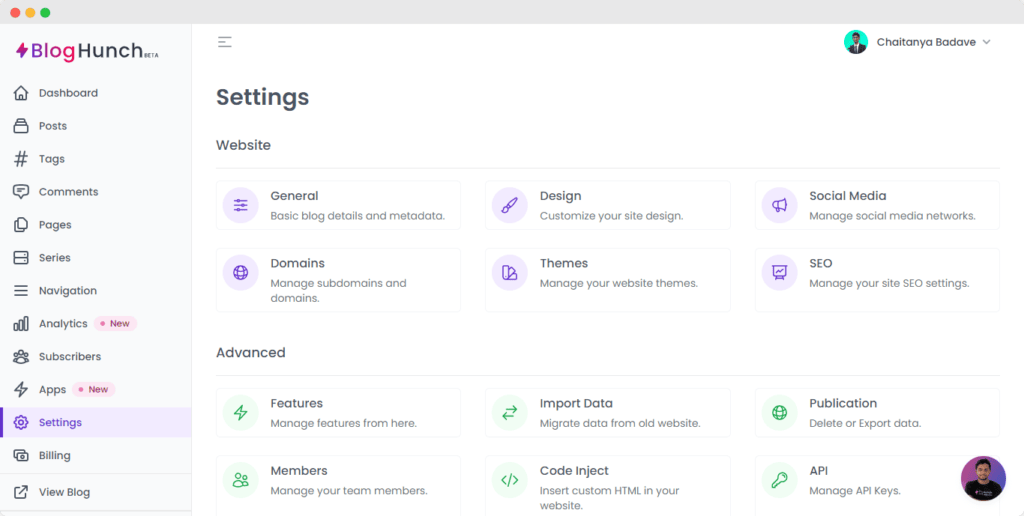The image size is (1024, 516).
Task: Open Analytics in the sidebar
Action: [x=63, y=324]
